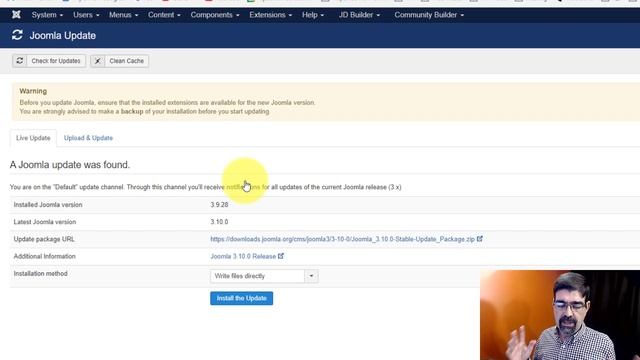Open Joomla 3.10.0 Release link
The height and width of the screenshot is (360, 640).
(x=243, y=256)
